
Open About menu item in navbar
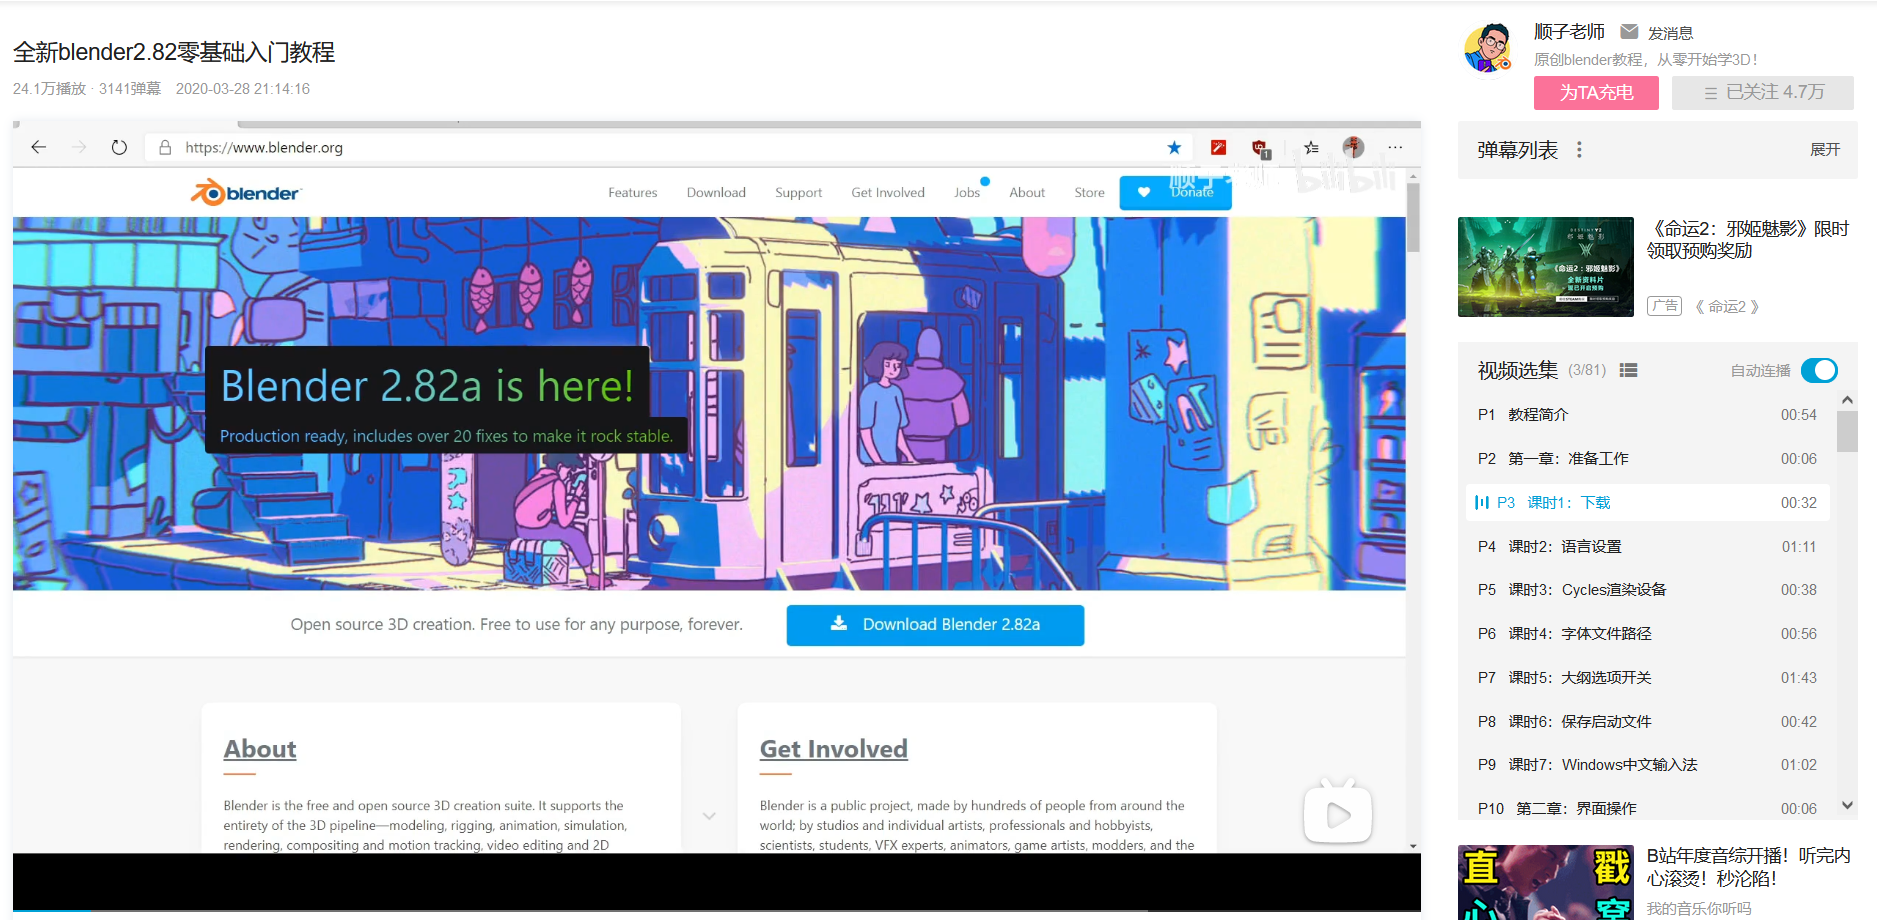click(1027, 192)
